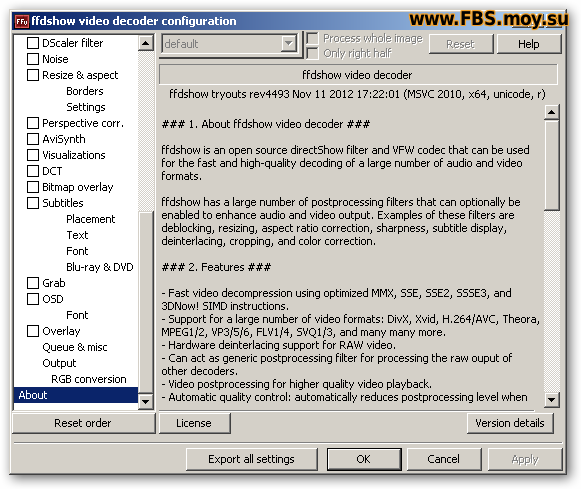Toggle the OSD checkbox

(x=33, y=299)
